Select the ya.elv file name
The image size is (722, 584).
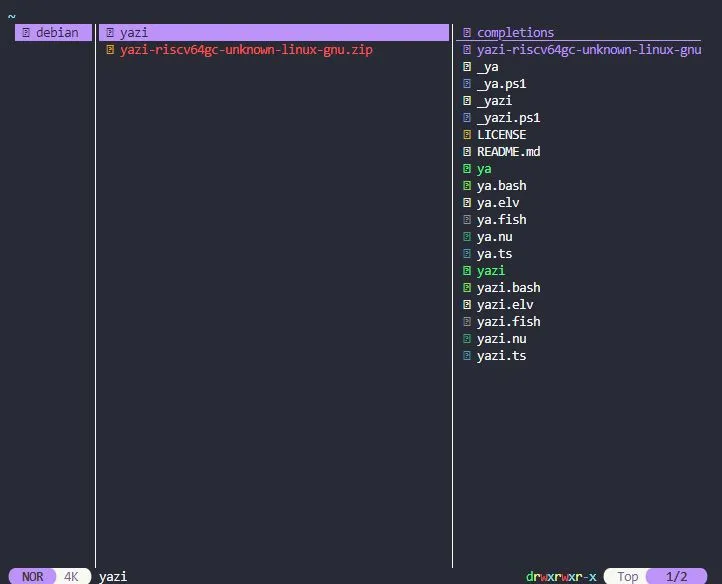tap(498, 203)
